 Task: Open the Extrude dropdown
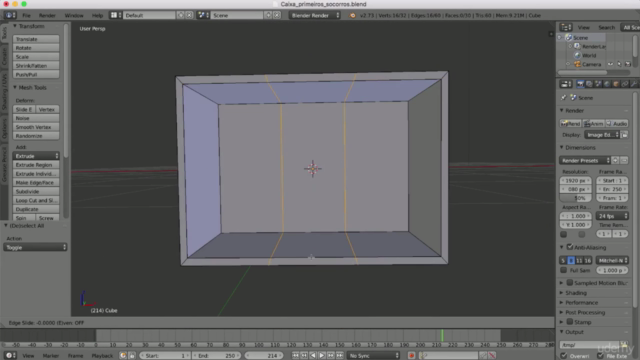pyautogui.click(x=36, y=156)
